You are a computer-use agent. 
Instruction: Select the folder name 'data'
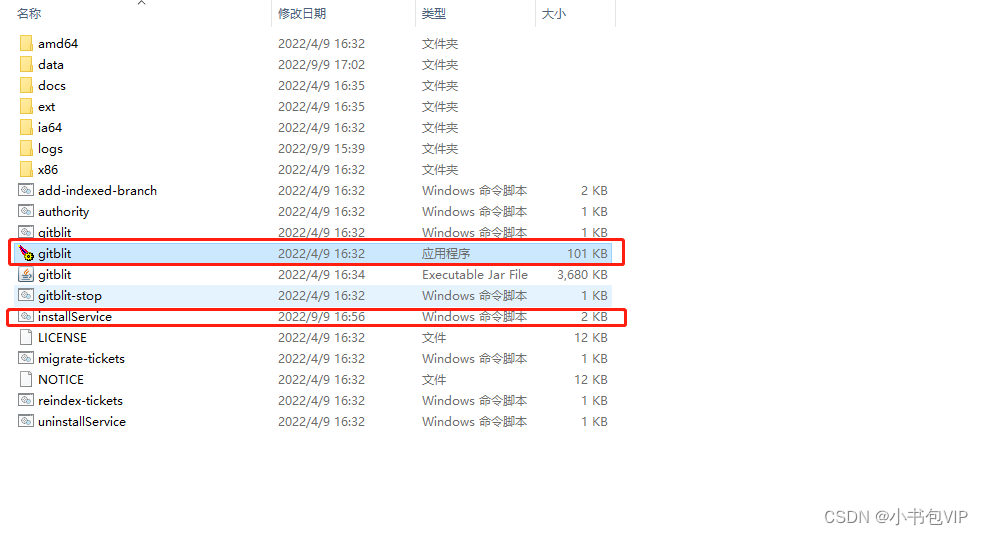(x=51, y=64)
